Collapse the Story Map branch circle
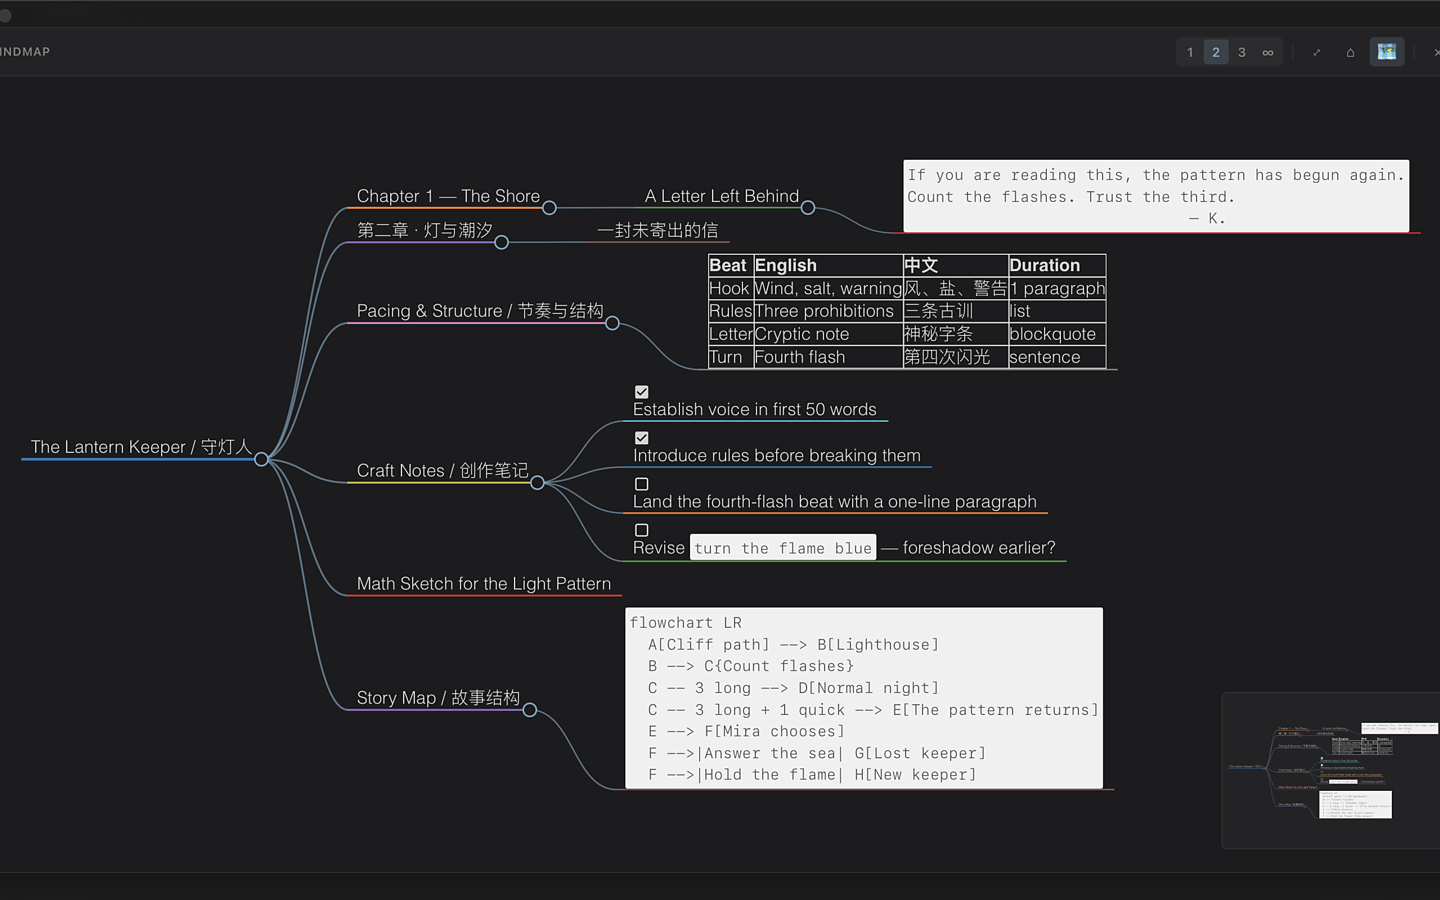This screenshot has height=900, width=1440. (530, 710)
